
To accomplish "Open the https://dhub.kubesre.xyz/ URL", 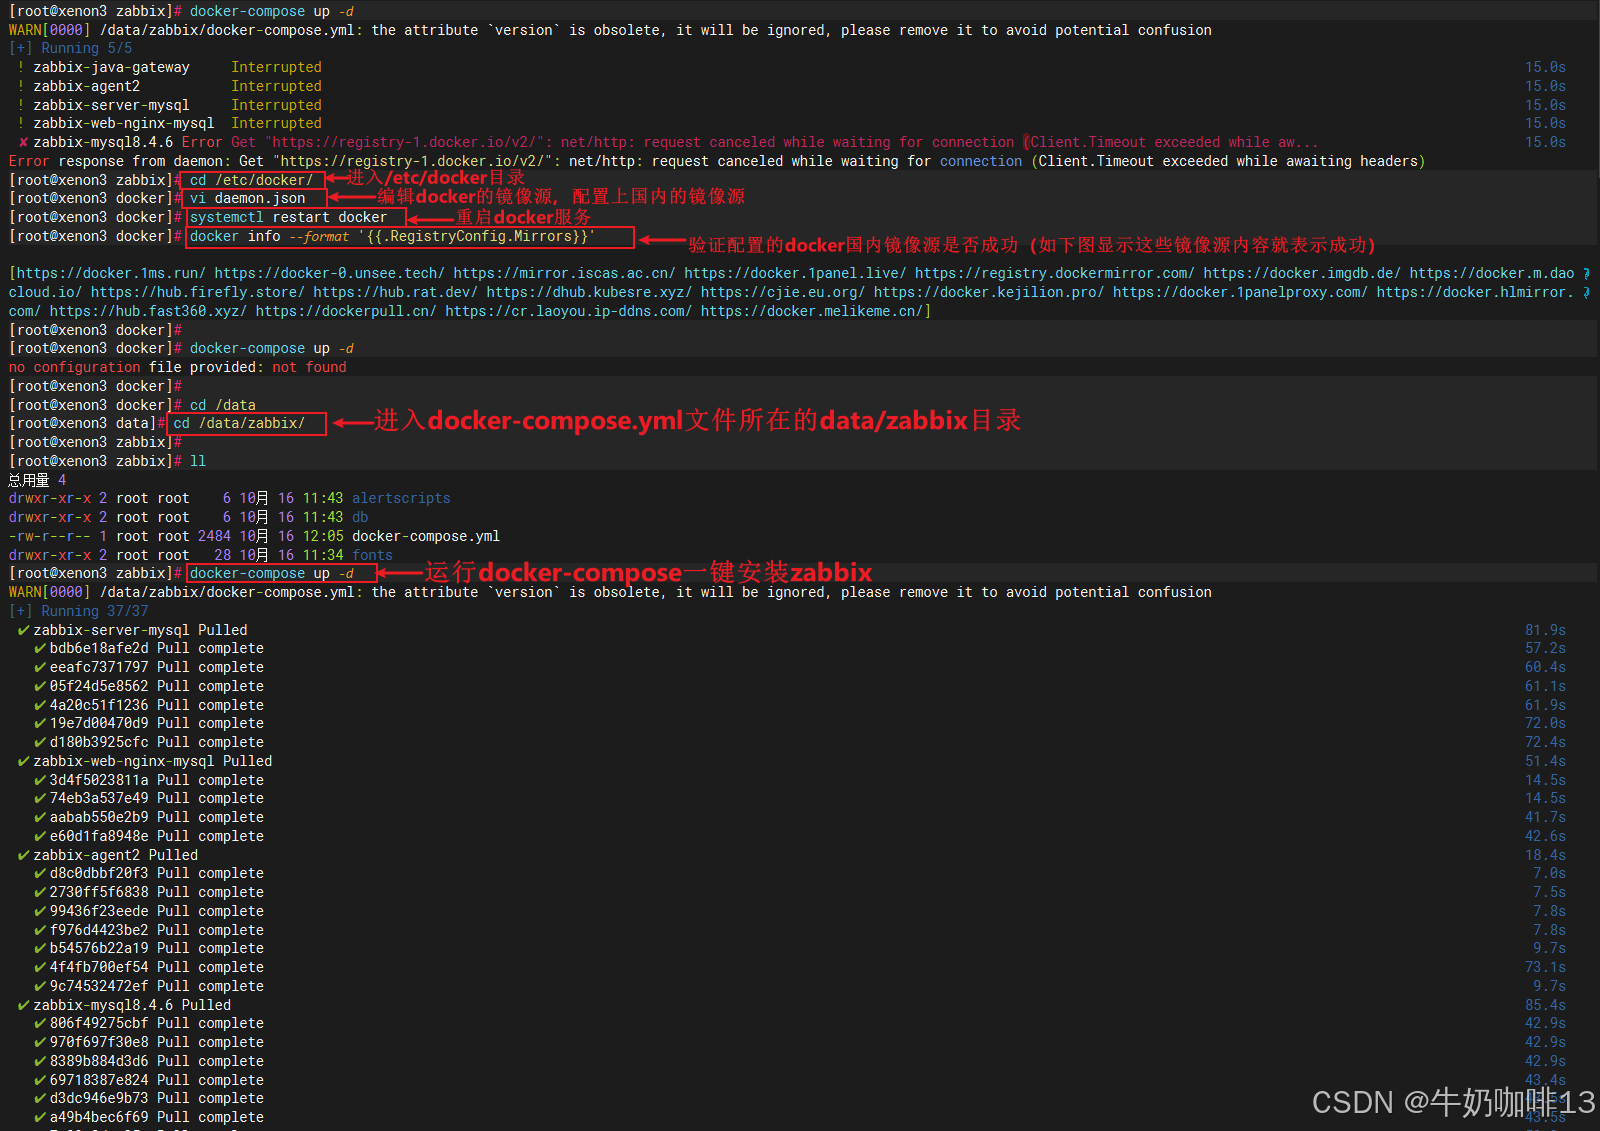I will coord(589,292).
